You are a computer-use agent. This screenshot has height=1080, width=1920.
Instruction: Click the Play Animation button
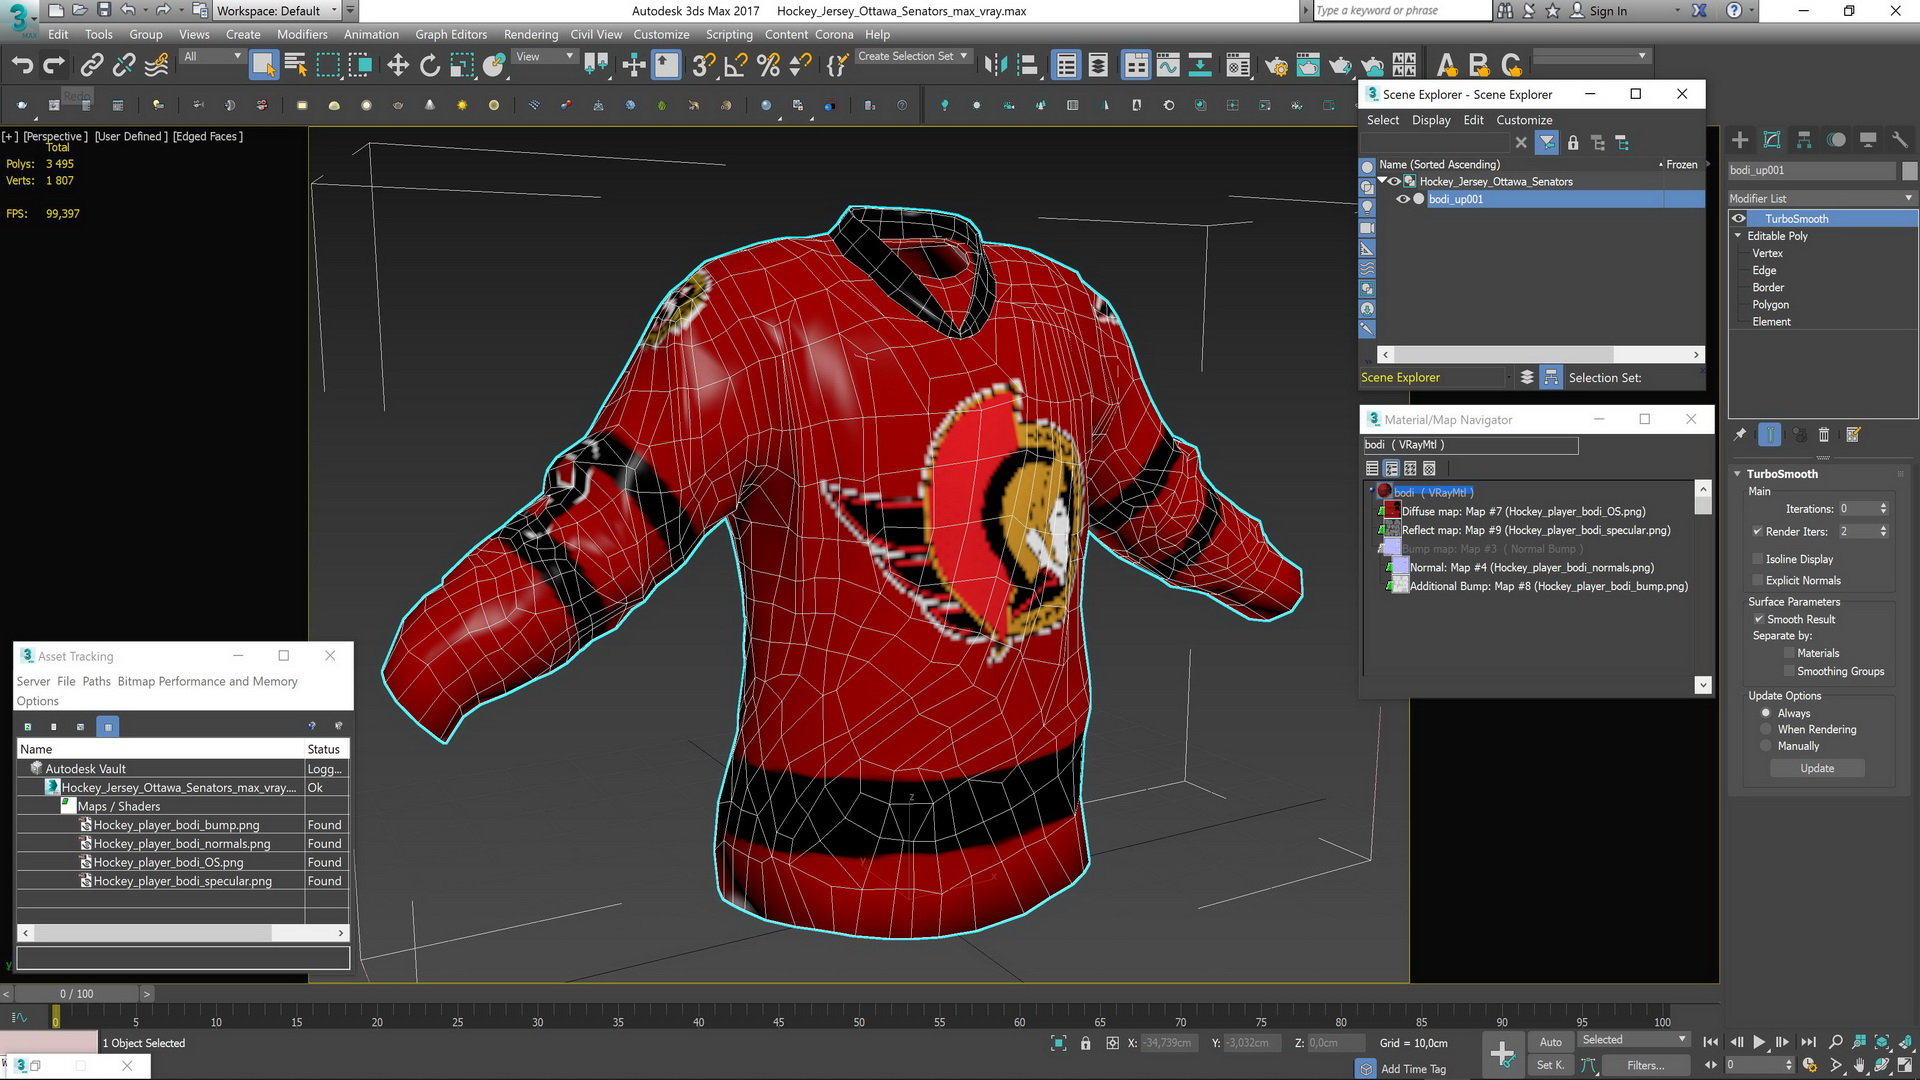1759,1042
